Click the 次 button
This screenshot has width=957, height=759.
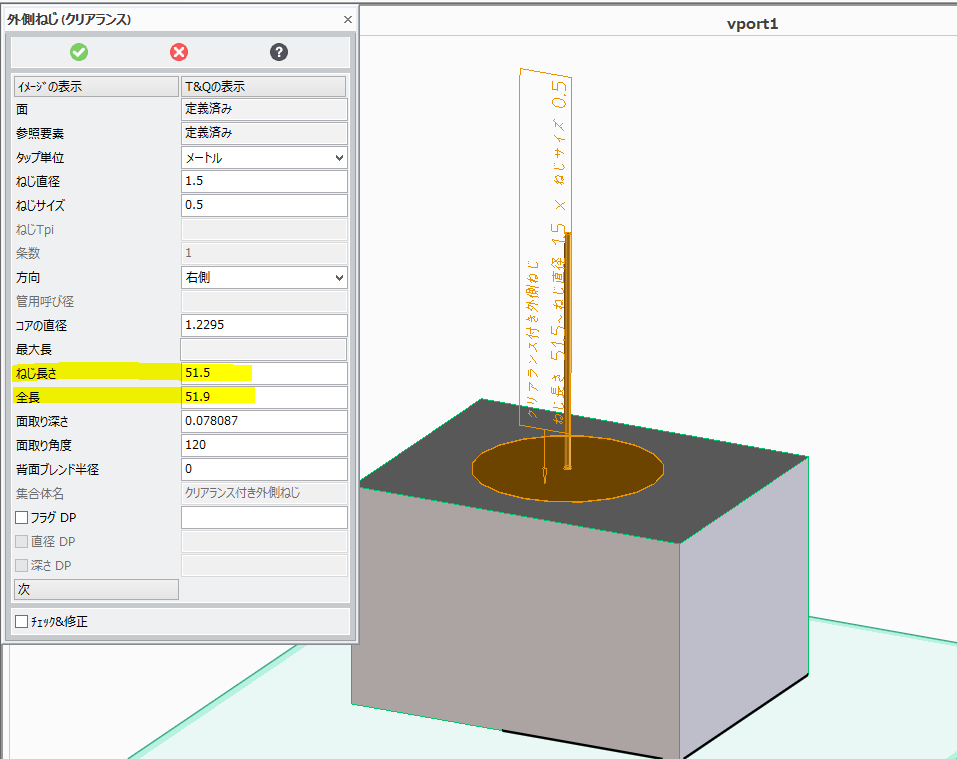pos(96,590)
